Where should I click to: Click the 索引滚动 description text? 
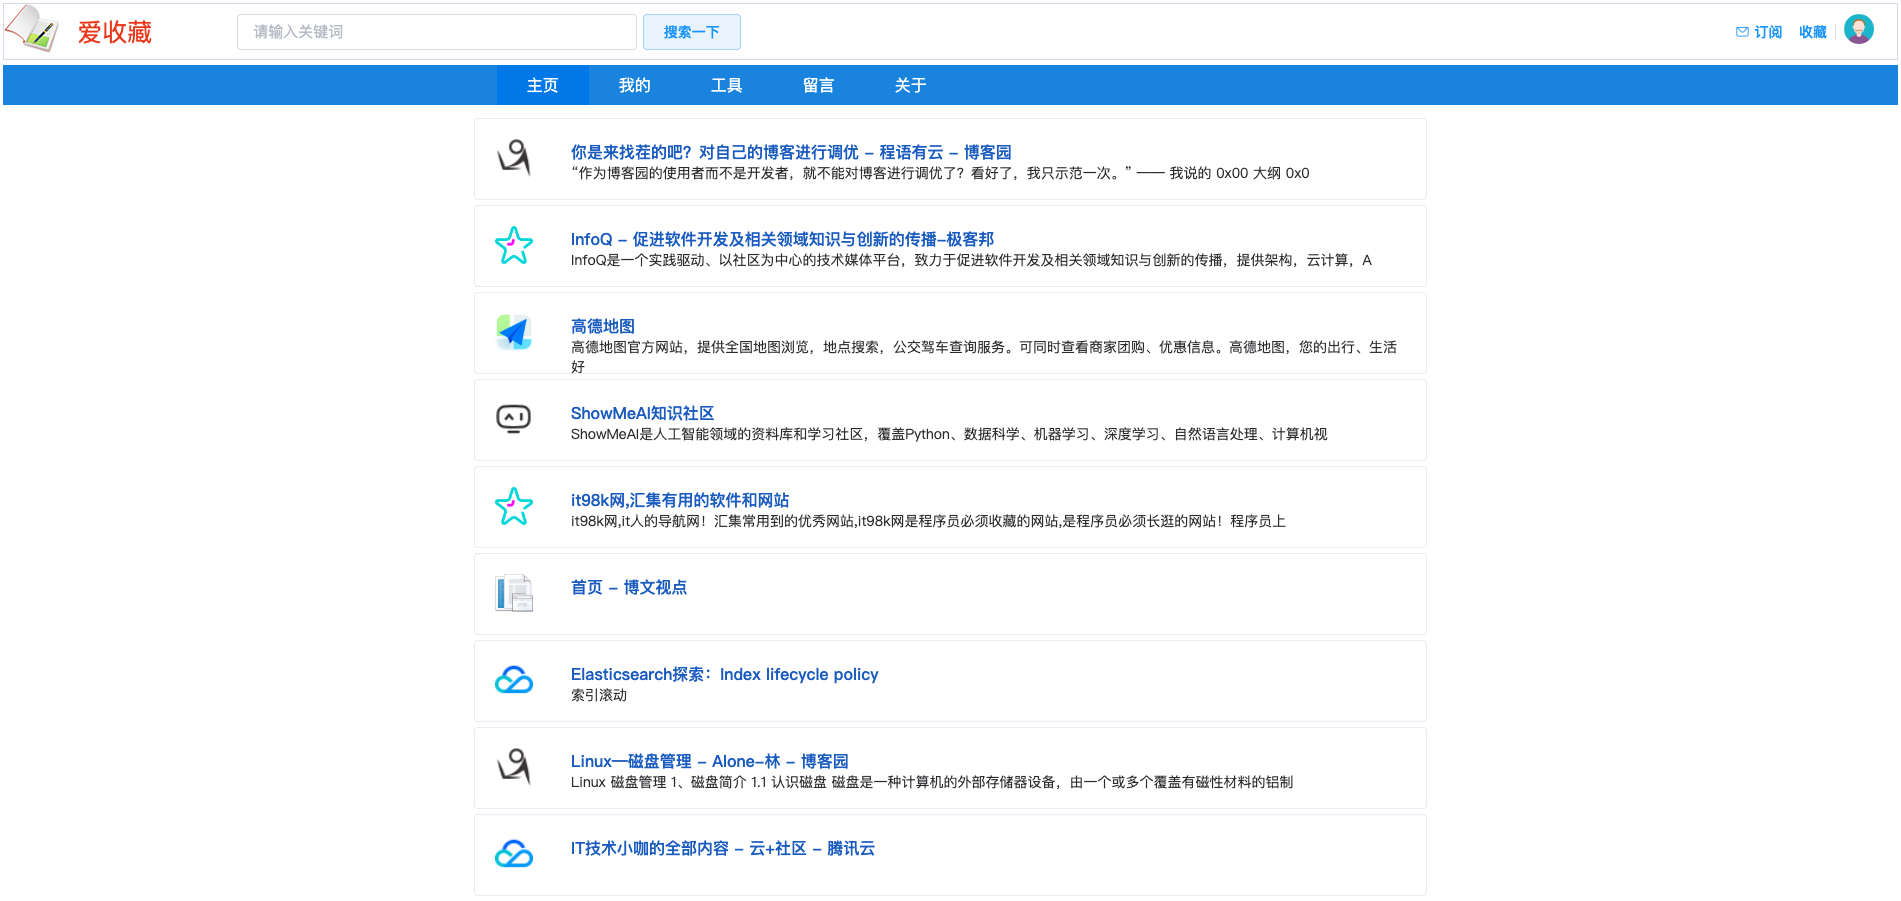point(599,695)
